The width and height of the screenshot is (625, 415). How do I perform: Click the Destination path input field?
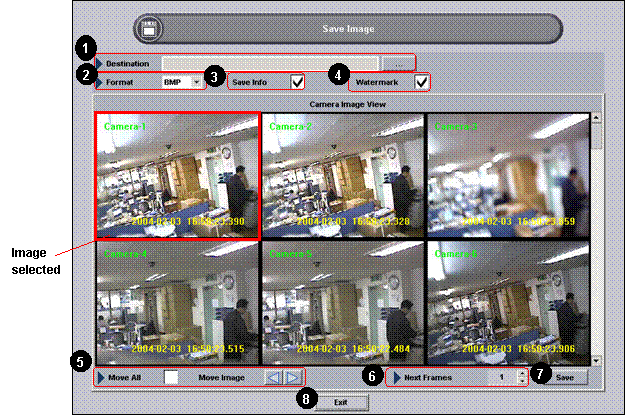click(270, 62)
